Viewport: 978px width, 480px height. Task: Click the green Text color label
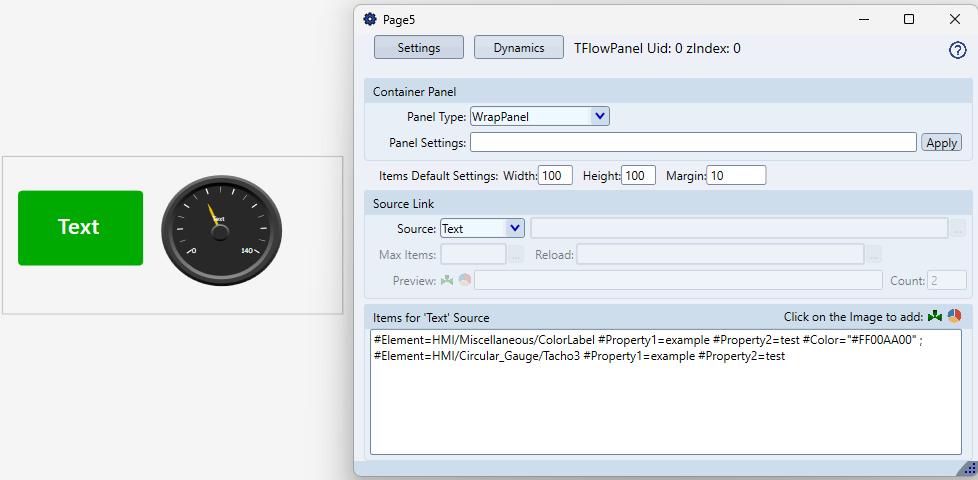80,227
